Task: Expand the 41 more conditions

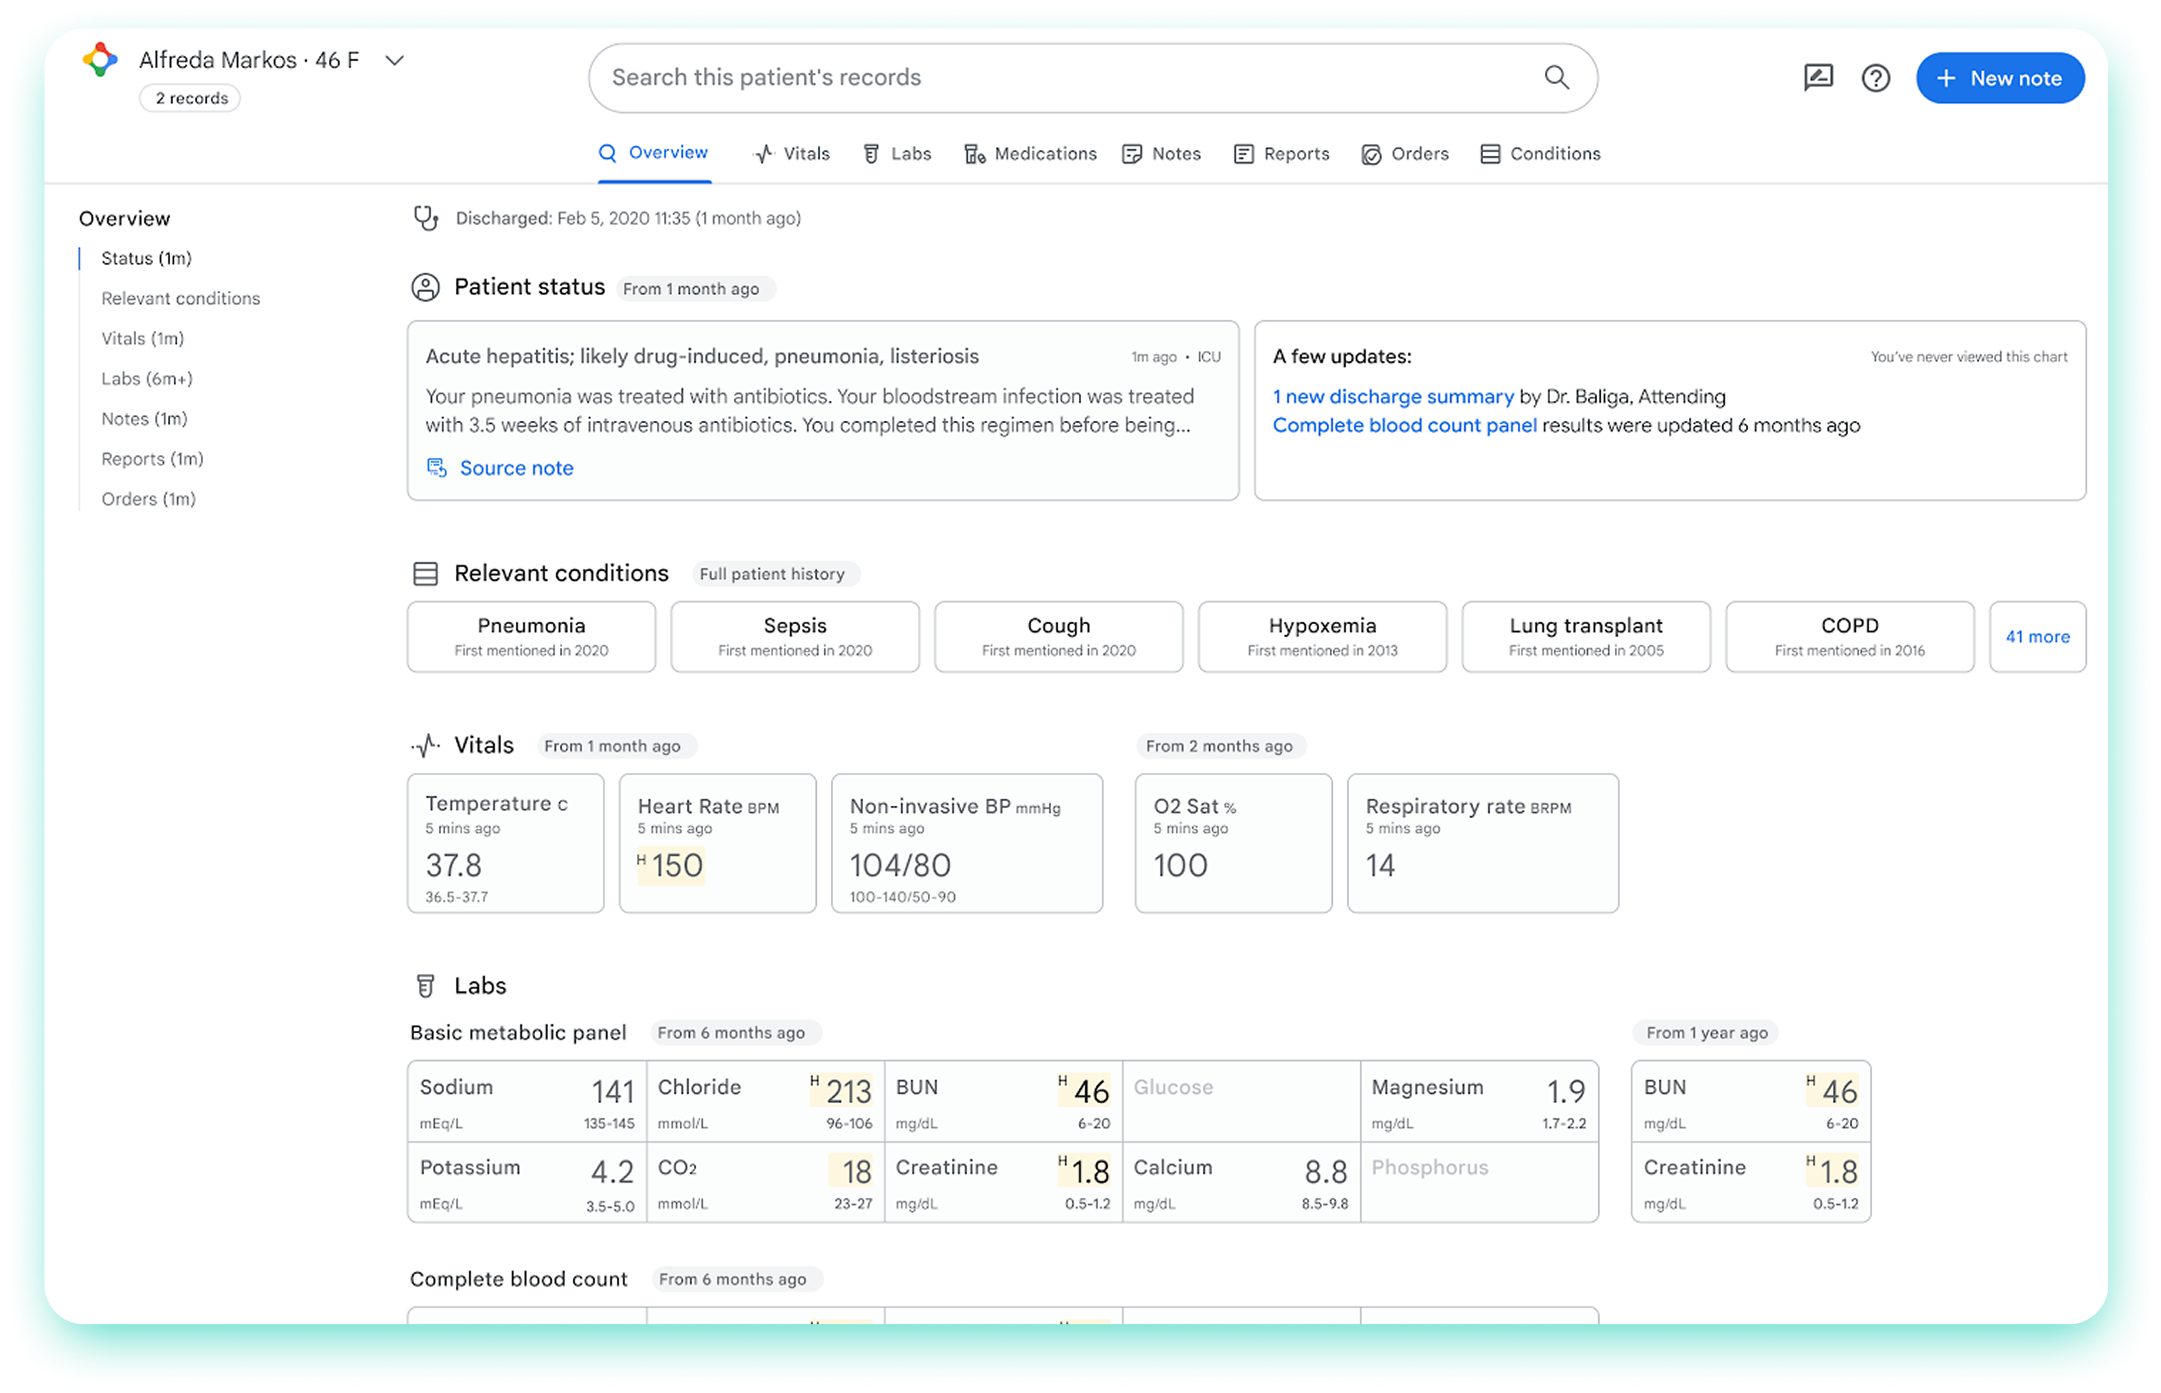Action: point(2037,637)
